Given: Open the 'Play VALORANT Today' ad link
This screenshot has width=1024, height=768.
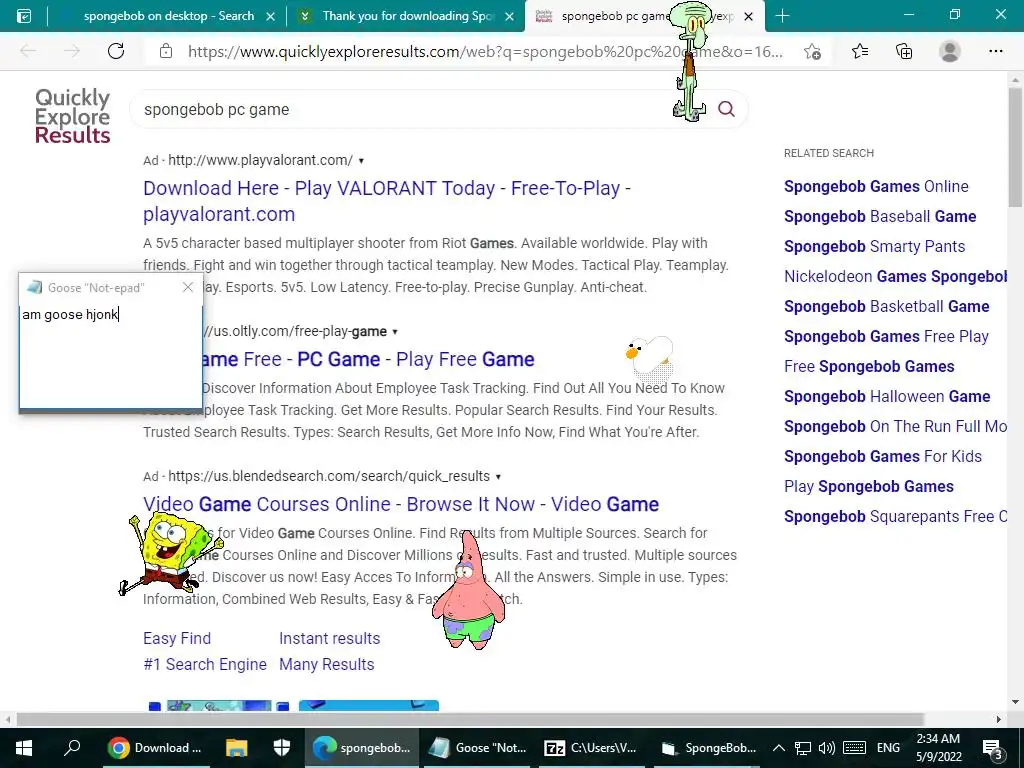Looking at the screenshot, I should [x=387, y=201].
